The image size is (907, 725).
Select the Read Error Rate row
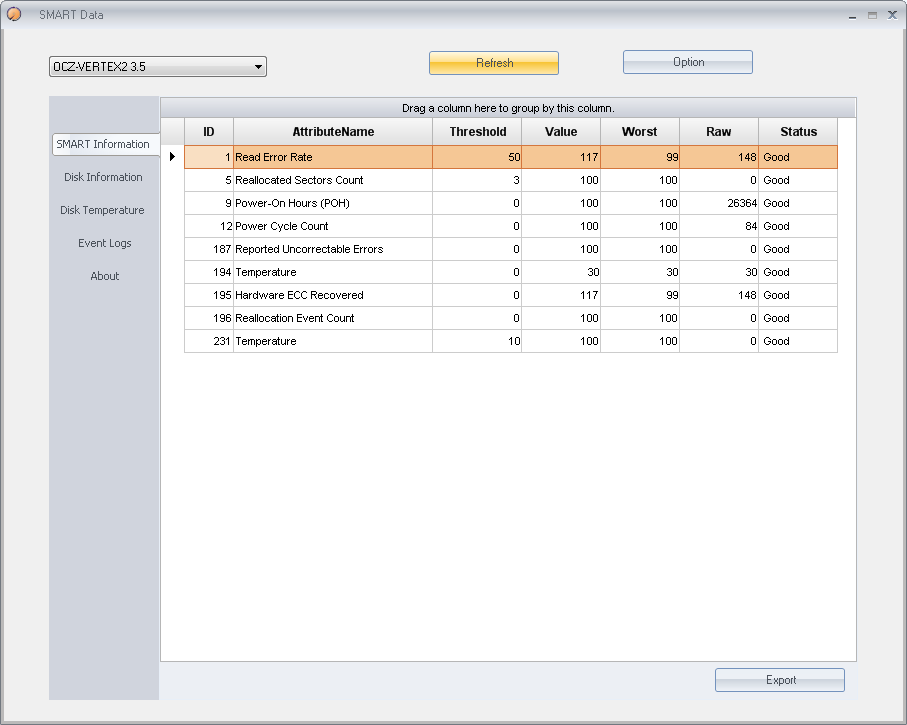[x=511, y=157]
